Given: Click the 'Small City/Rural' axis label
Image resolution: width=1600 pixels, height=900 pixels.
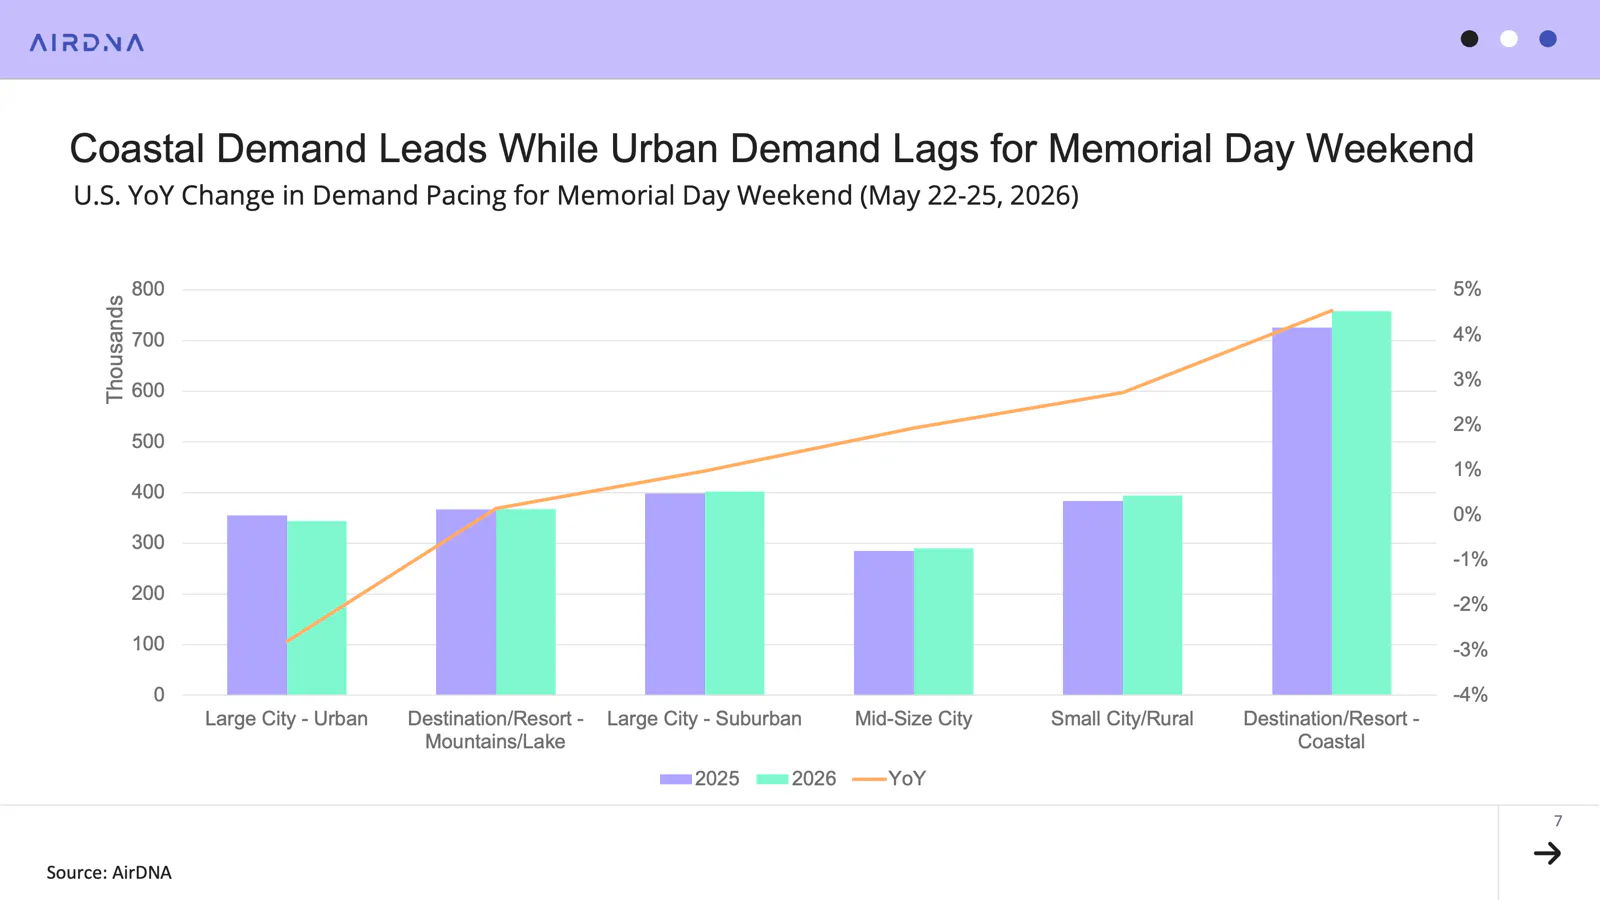Looking at the screenshot, I should coord(1122,719).
